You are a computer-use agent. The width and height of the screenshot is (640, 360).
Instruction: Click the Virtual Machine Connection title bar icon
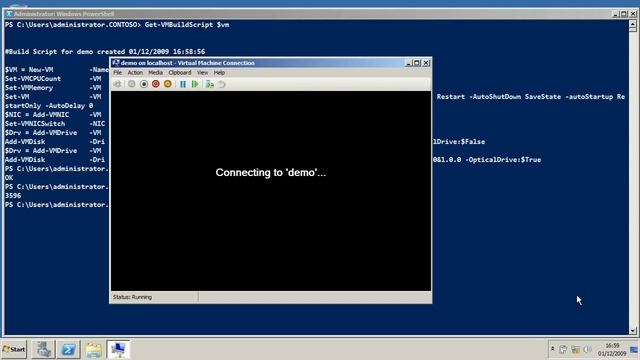point(116,63)
